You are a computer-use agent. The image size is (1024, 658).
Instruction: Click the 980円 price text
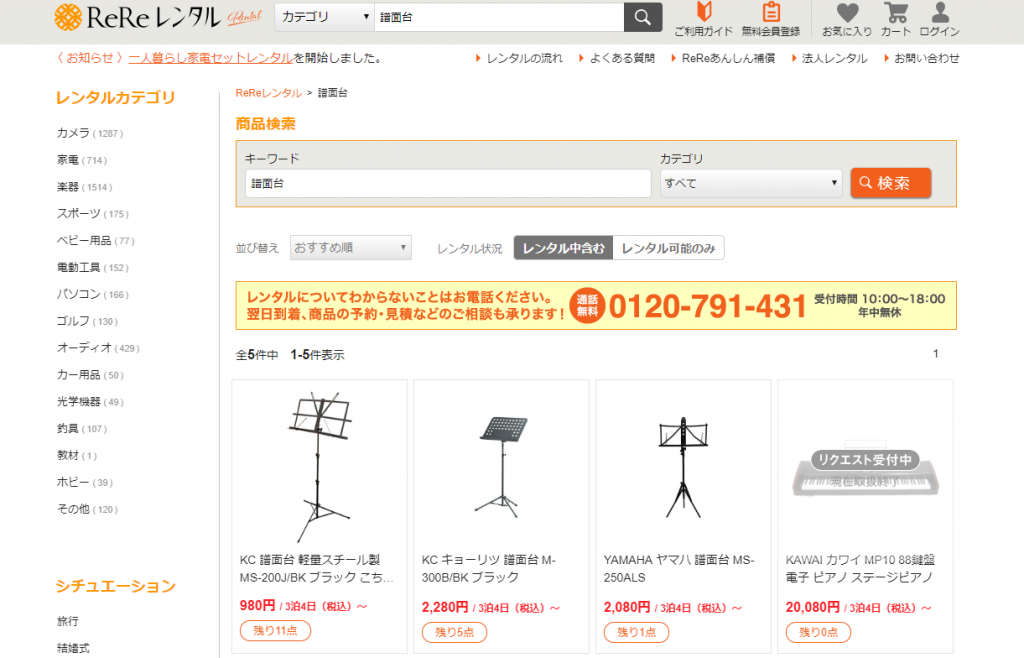point(257,605)
